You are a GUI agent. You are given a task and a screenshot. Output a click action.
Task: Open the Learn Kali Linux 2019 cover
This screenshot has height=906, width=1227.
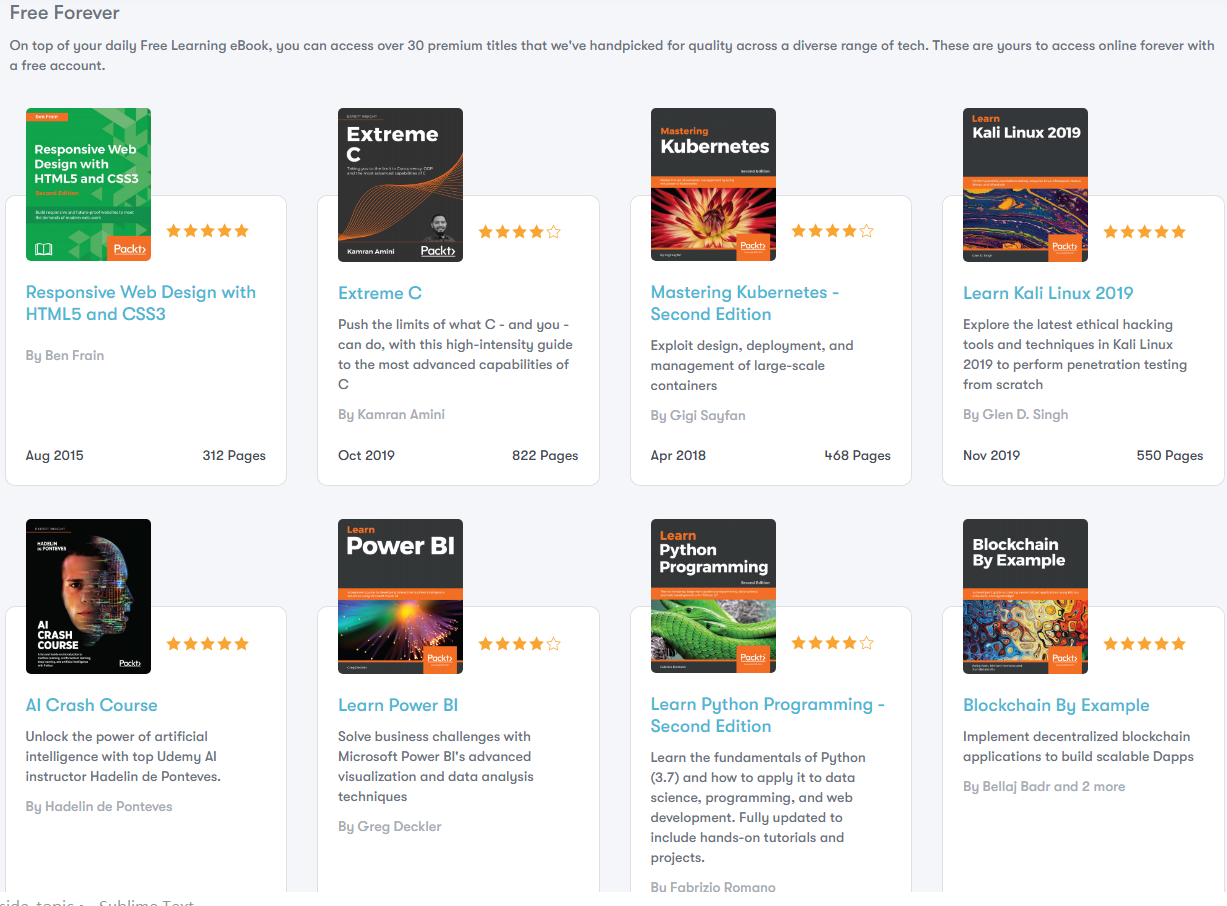pyautogui.click(x=1025, y=185)
